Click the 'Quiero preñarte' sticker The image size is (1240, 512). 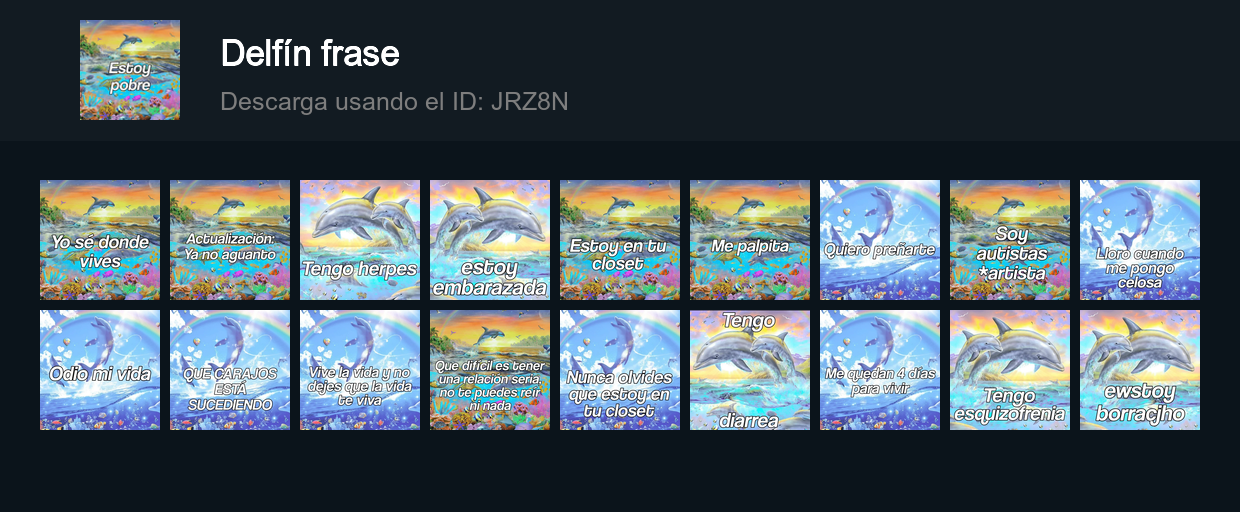[880, 240]
